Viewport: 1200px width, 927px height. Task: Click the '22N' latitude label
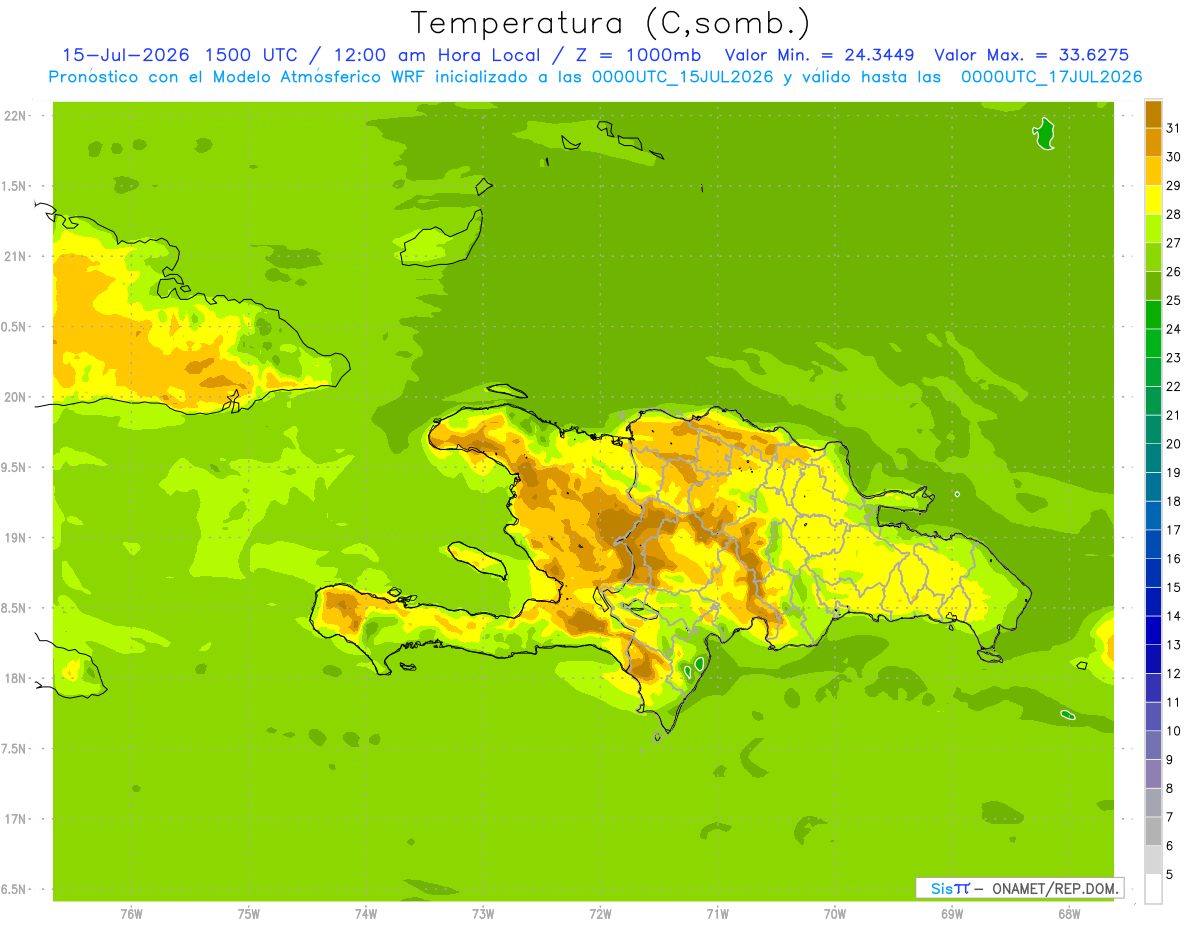click(16, 116)
